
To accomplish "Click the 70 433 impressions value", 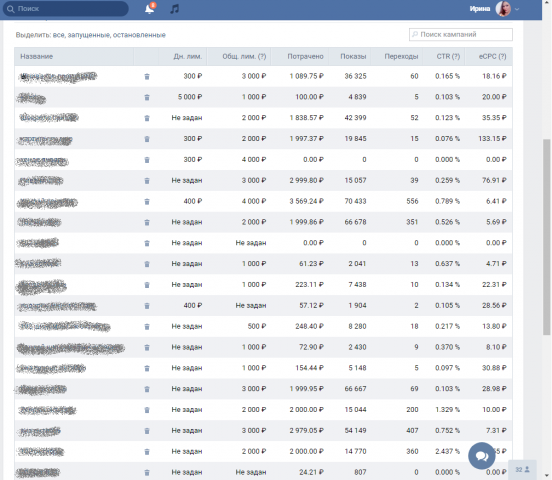I will click(355, 201).
